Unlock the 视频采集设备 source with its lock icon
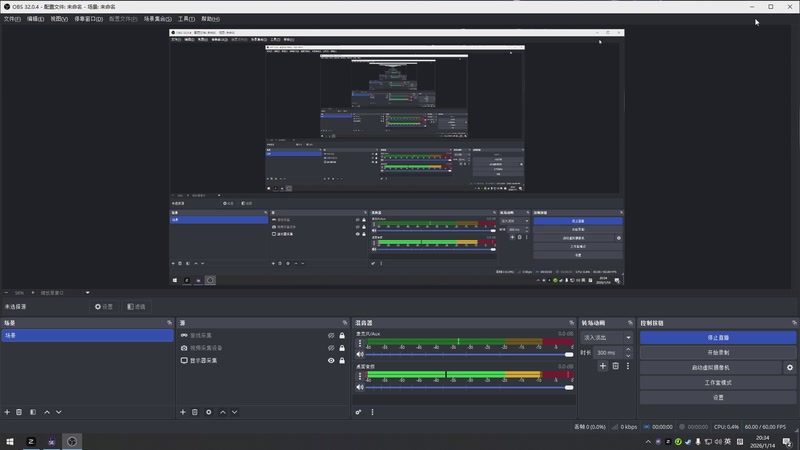Image resolution: width=800 pixels, height=450 pixels. coord(342,348)
